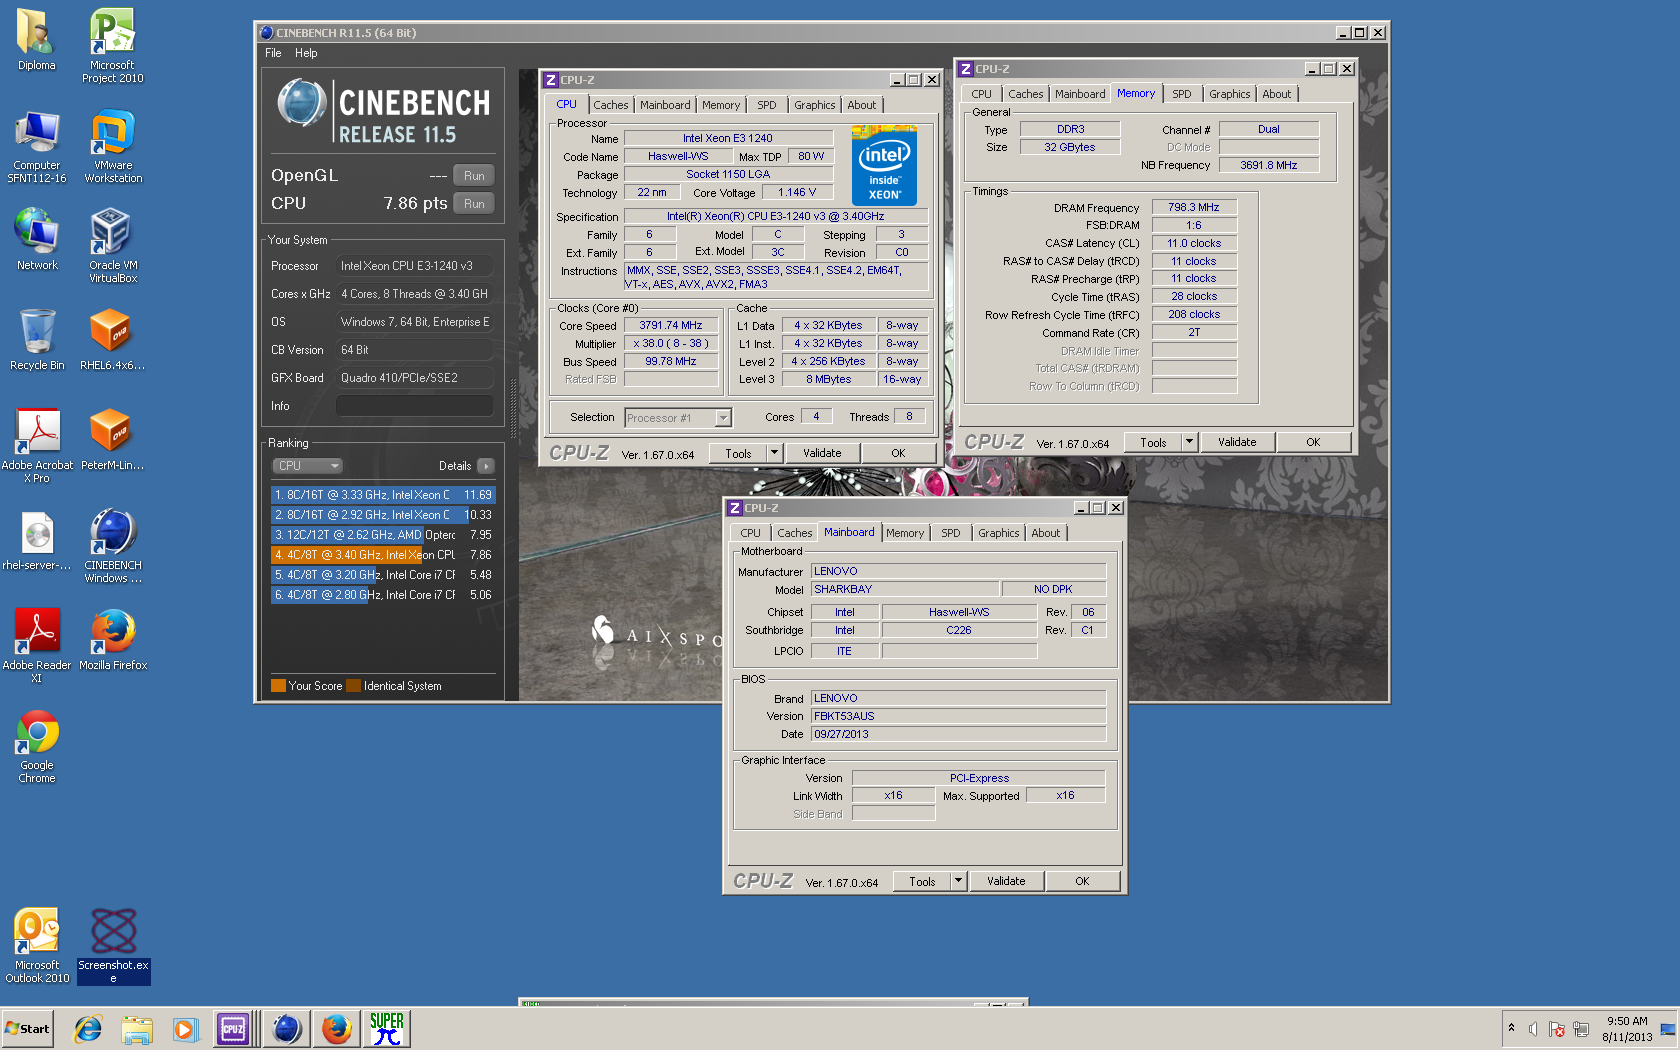
Task: Switch to Firefox taskbar button
Action: pos(336,1029)
